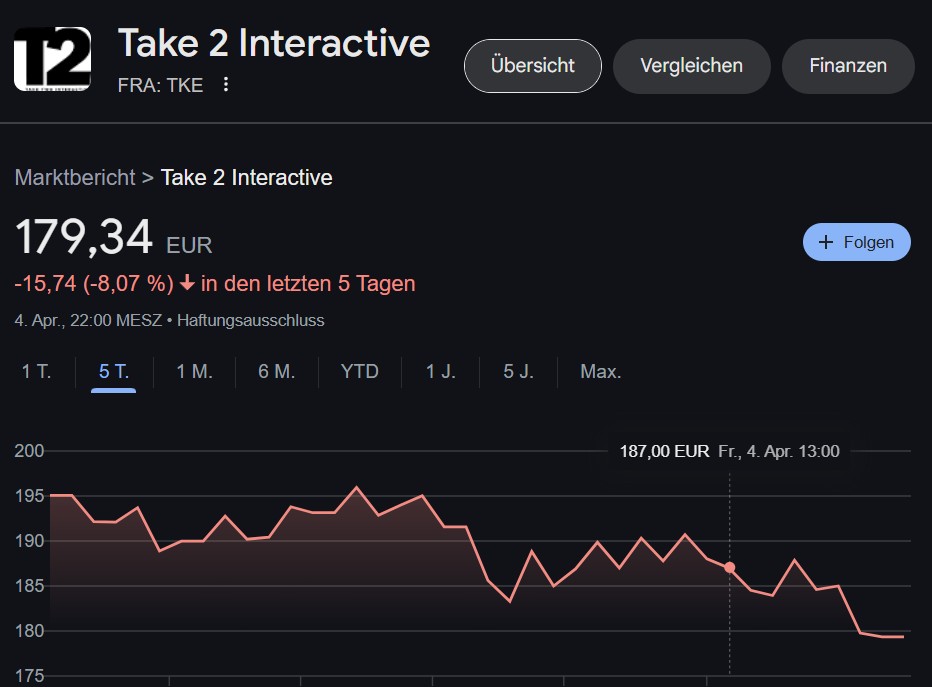Image resolution: width=932 pixels, height=687 pixels.
Task: Open the Marktbericht breadcrumb link
Action: pos(75,177)
